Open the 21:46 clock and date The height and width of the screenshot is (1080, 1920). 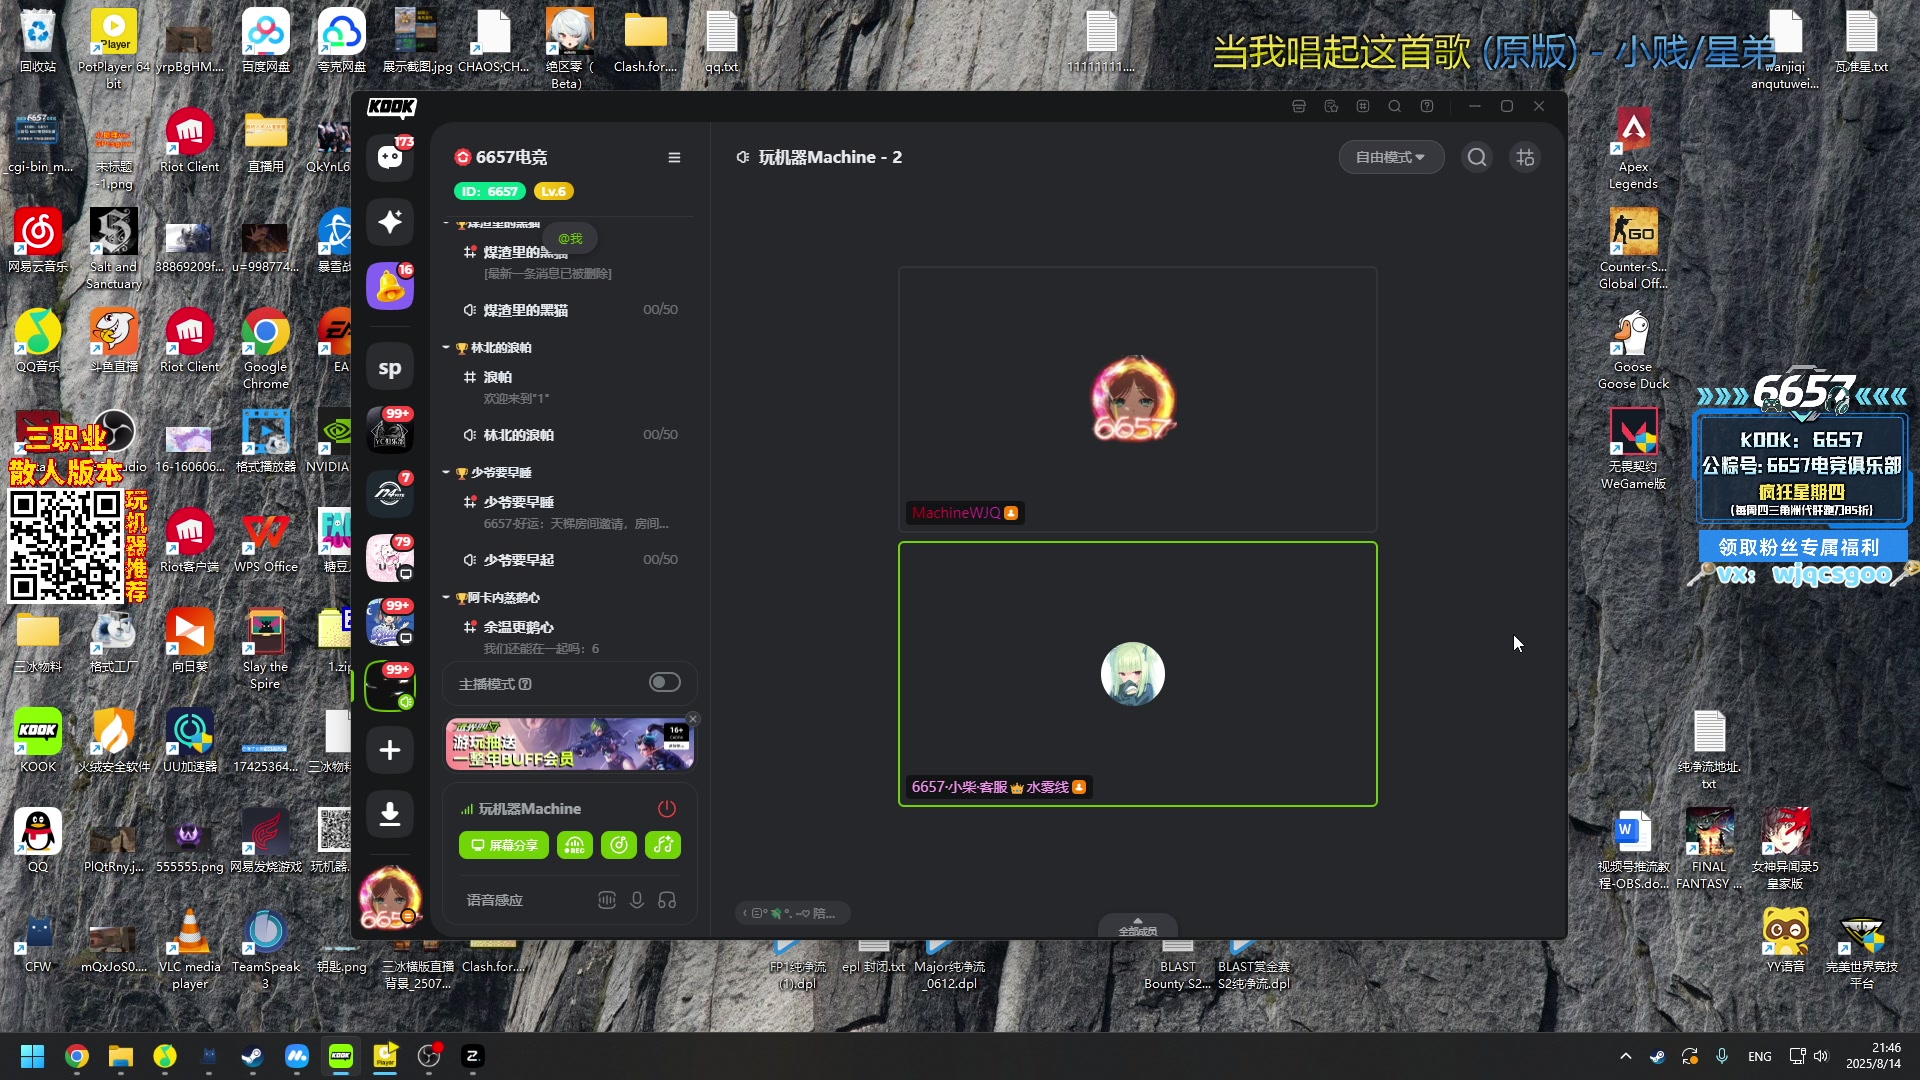click(x=1873, y=1056)
